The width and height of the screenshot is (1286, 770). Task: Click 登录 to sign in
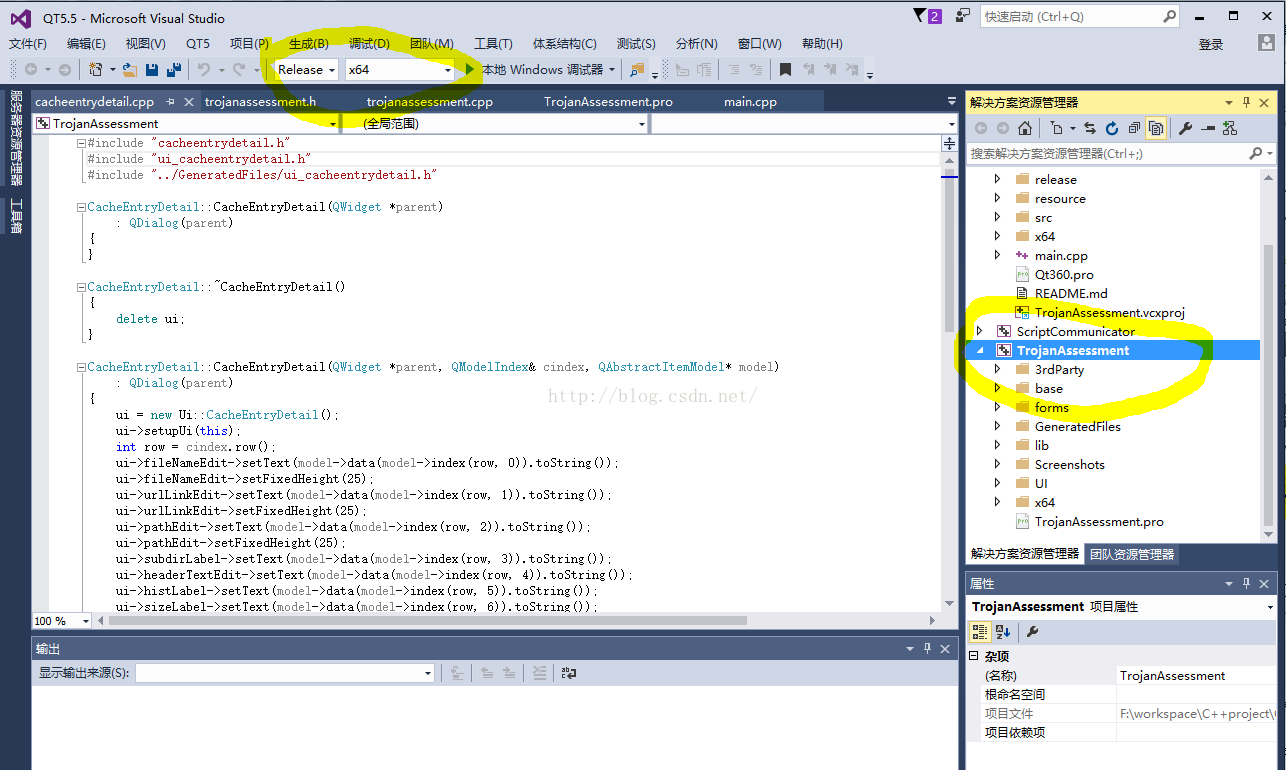[x=1211, y=44]
